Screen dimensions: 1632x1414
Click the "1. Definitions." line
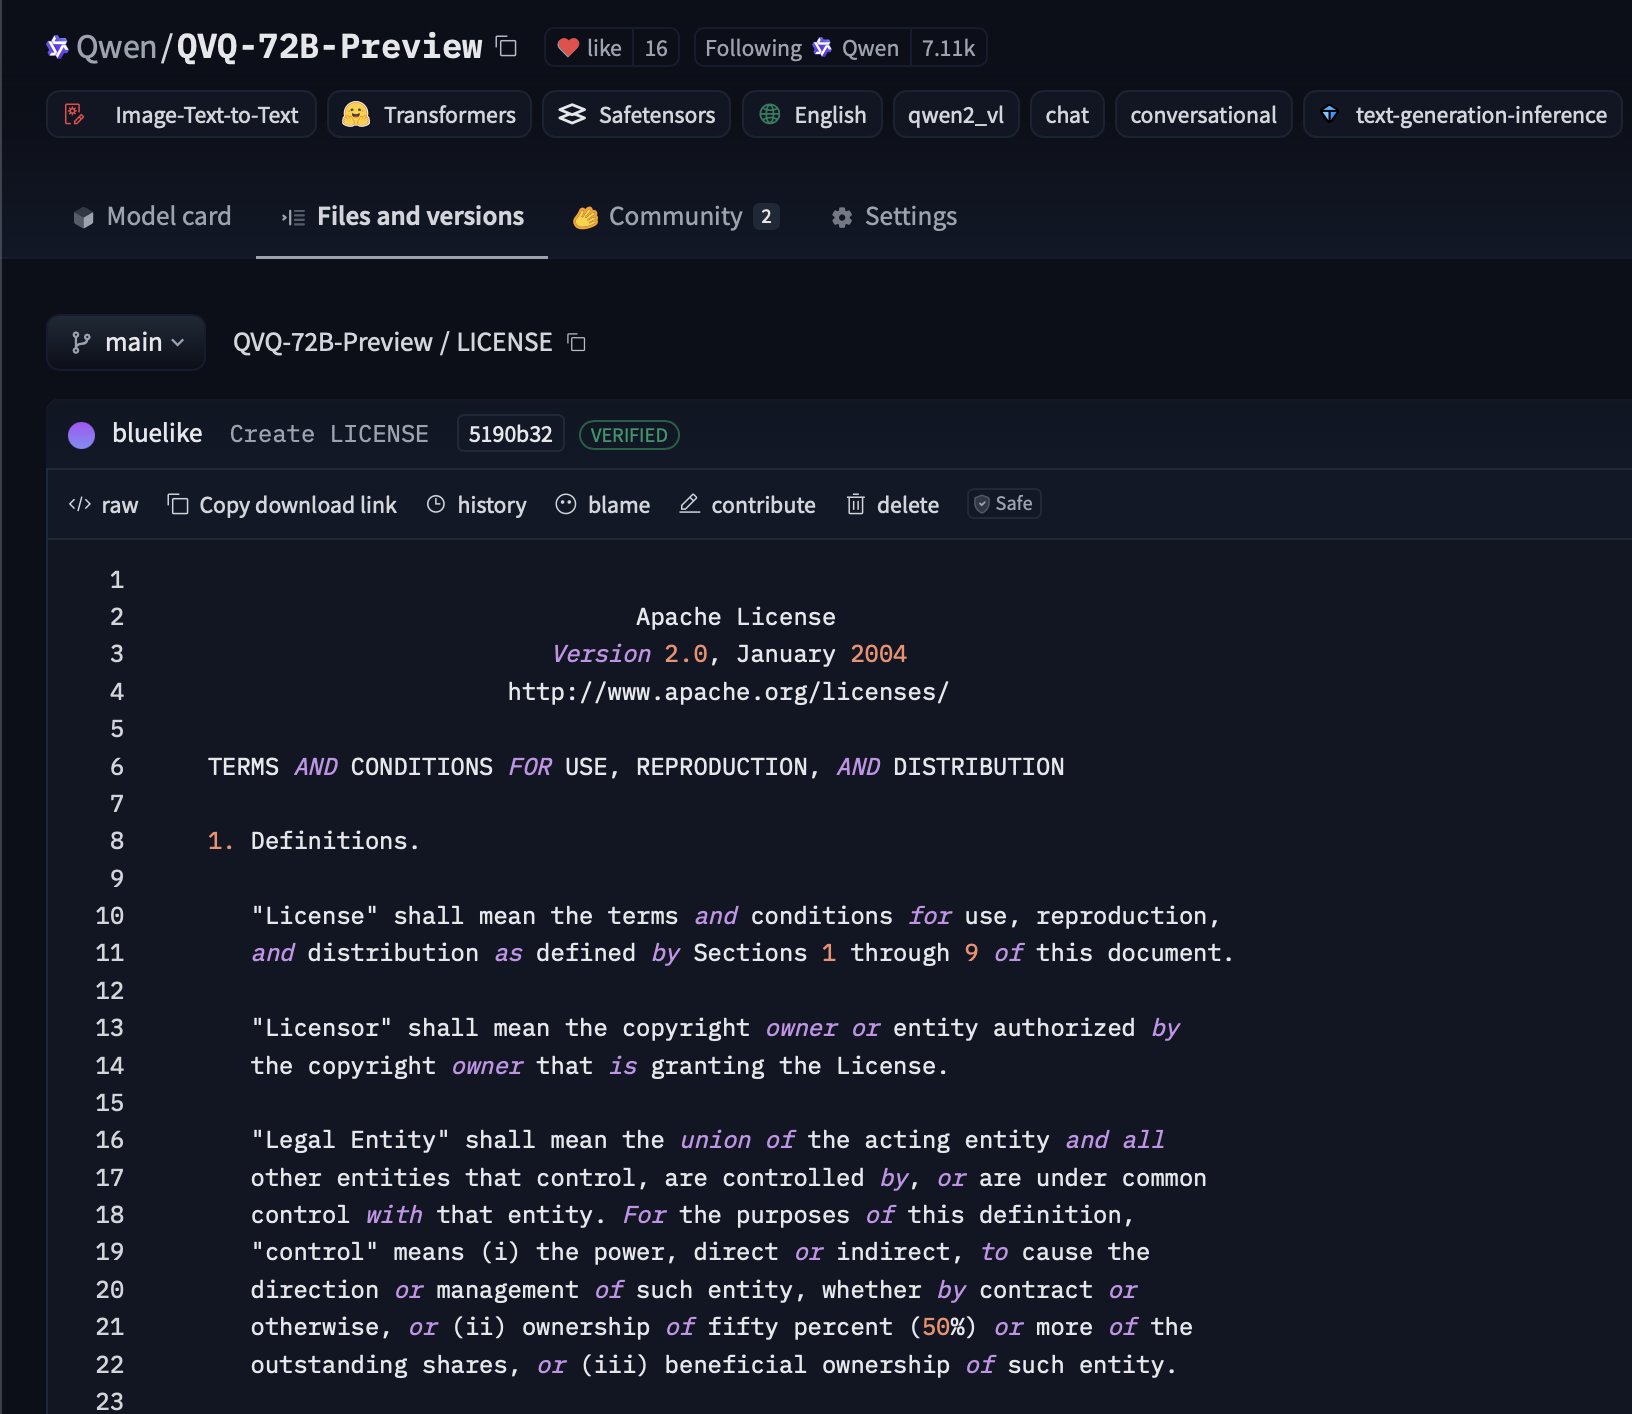click(x=313, y=841)
